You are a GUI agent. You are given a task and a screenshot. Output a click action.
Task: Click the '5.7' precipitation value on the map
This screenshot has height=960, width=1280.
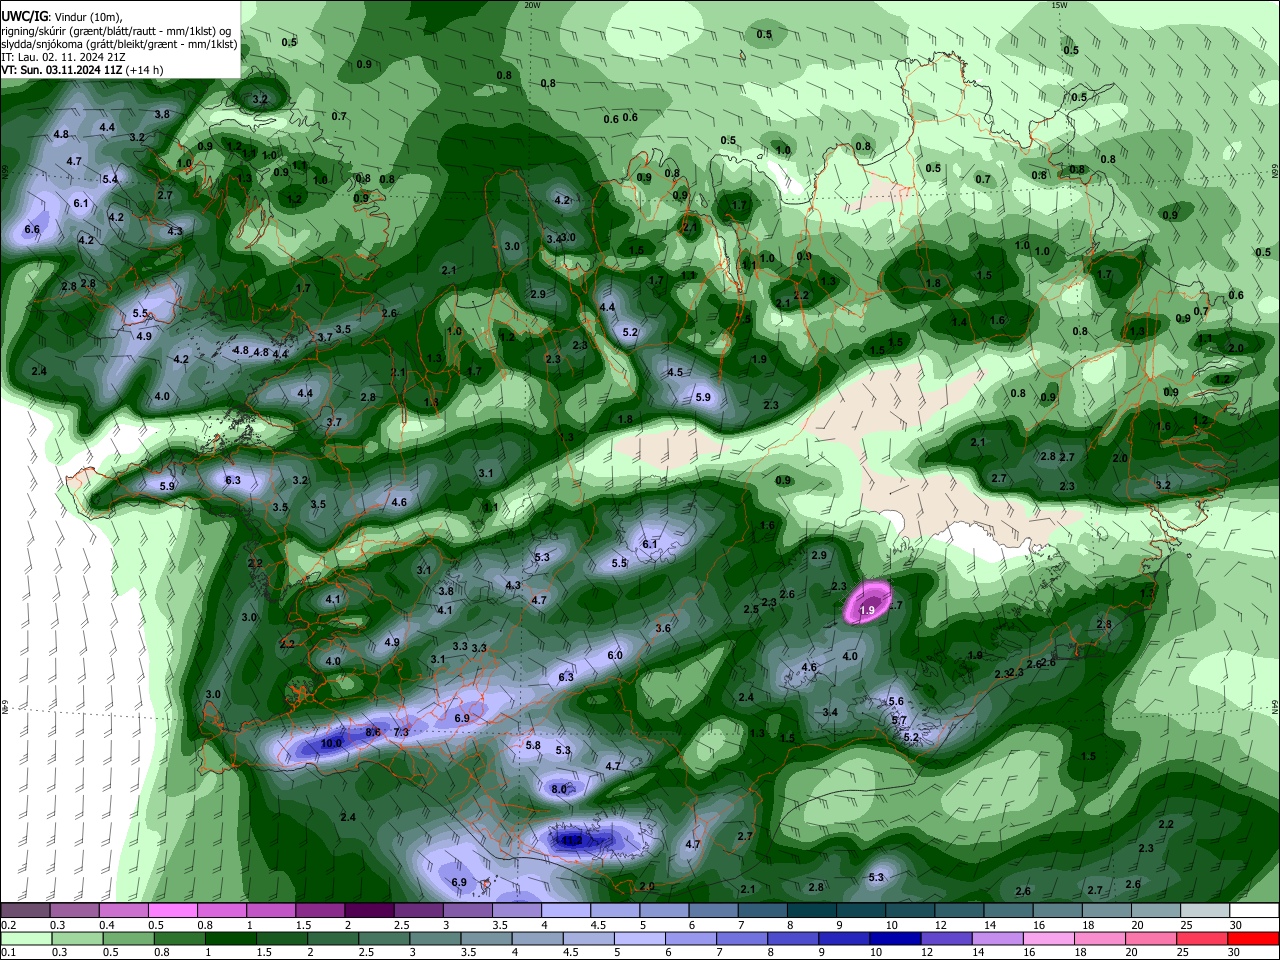pyautogui.click(x=898, y=720)
